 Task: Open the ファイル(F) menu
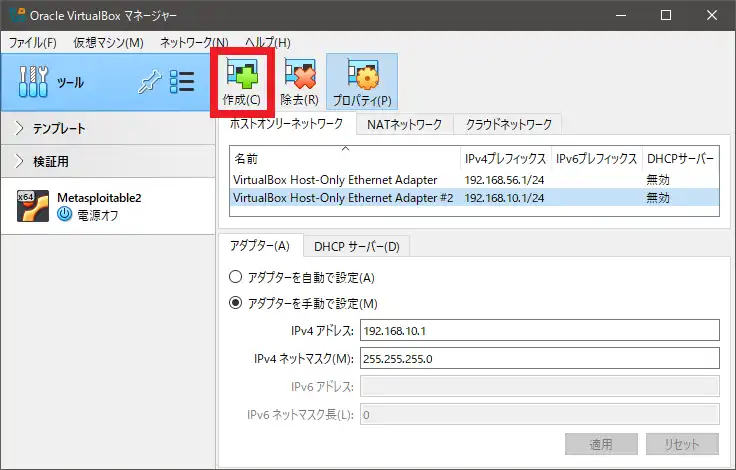pyautogui.click(x=33, y=42)
